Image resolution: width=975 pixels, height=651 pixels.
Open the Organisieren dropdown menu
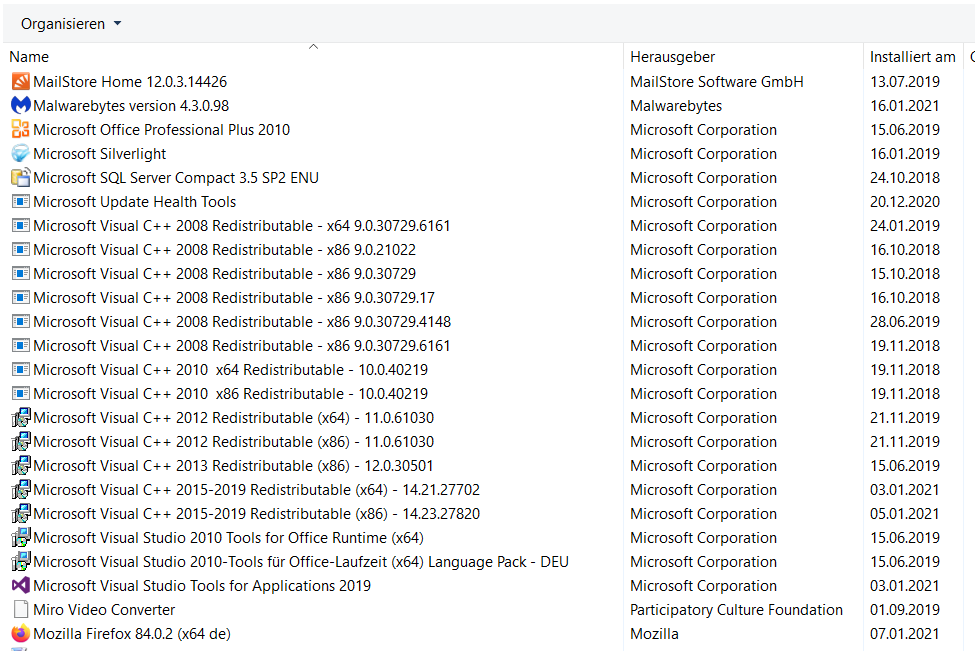pyautogui.click(x=71, y=24)
